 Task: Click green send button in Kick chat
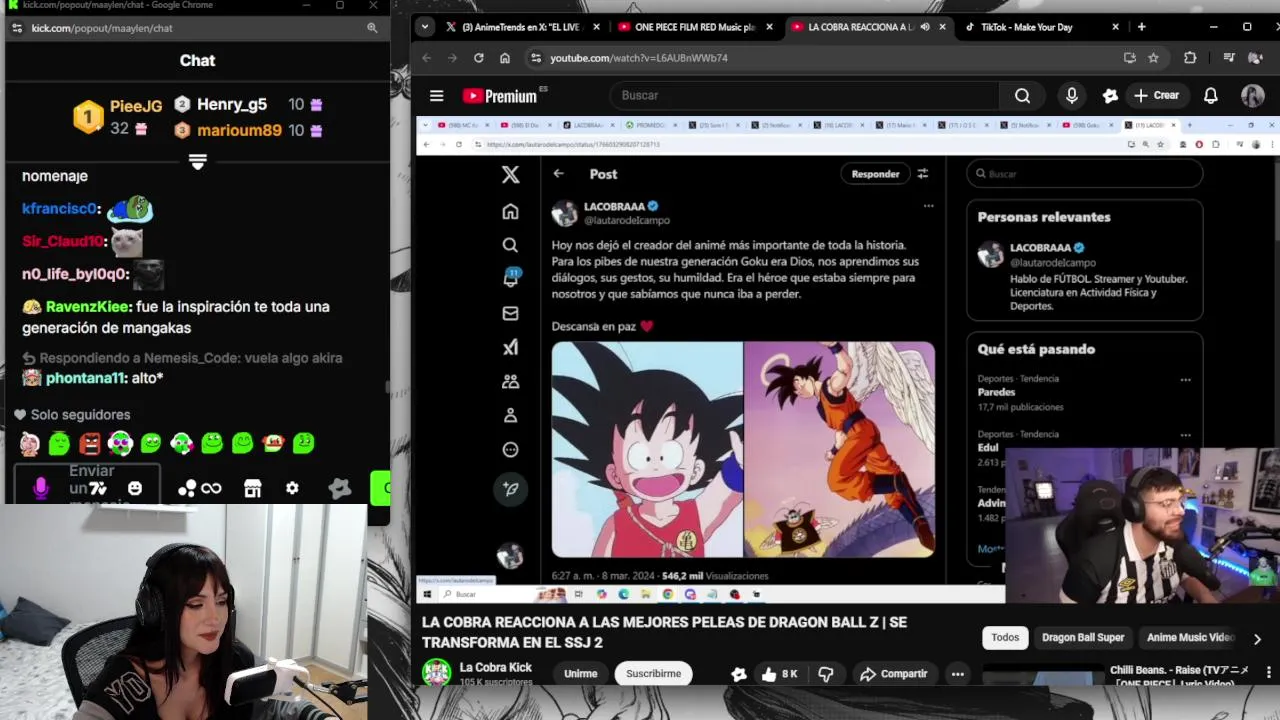coord(380,488)
